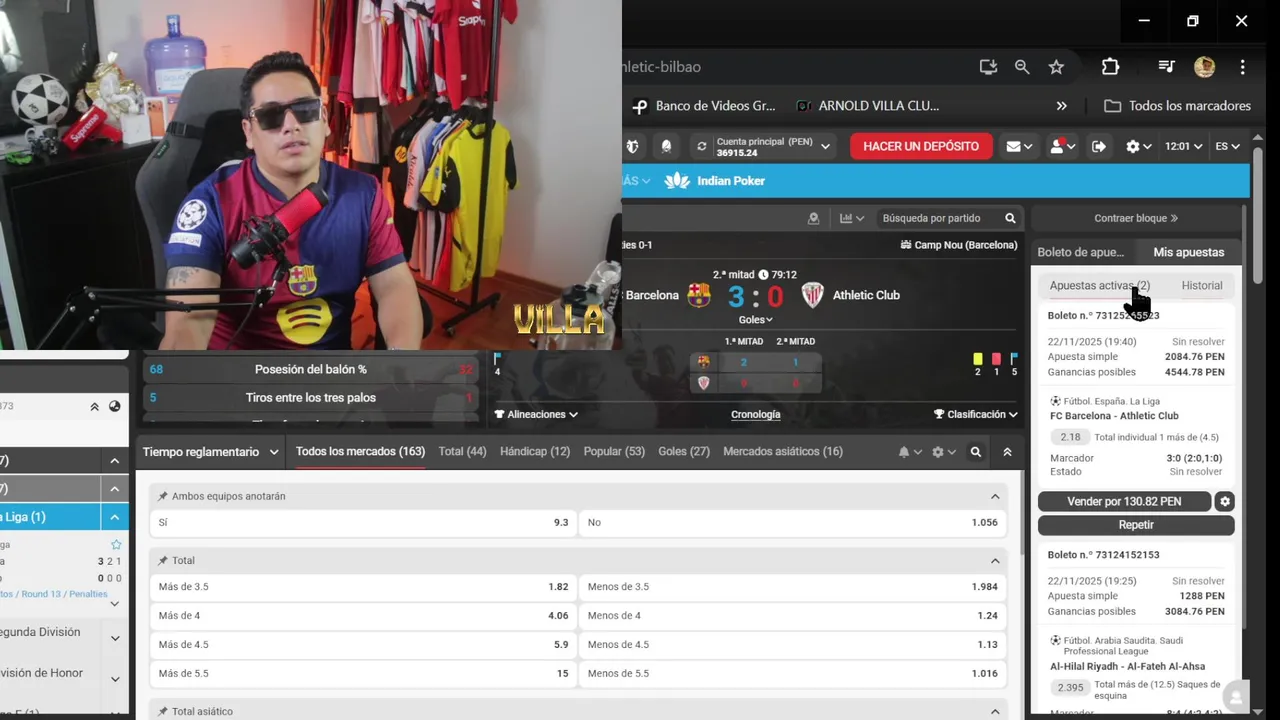1280x720 pixels.
Task: Bet on Sí at 9.3
Action: [363, 523]
